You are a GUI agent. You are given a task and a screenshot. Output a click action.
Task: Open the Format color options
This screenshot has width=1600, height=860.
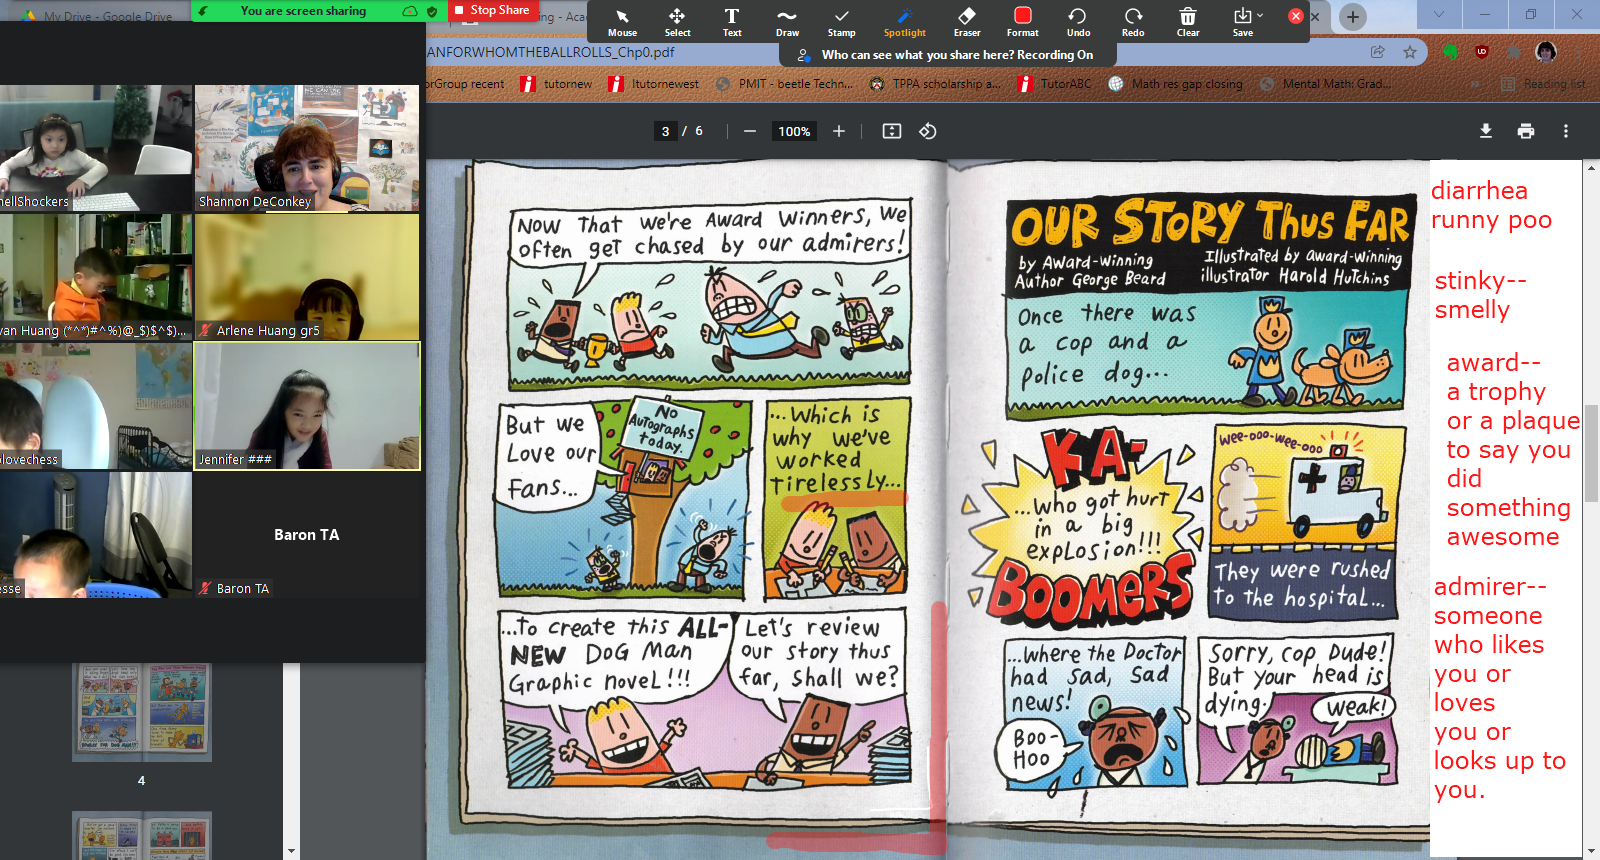pyautogui.click(x=1022, y=21)
